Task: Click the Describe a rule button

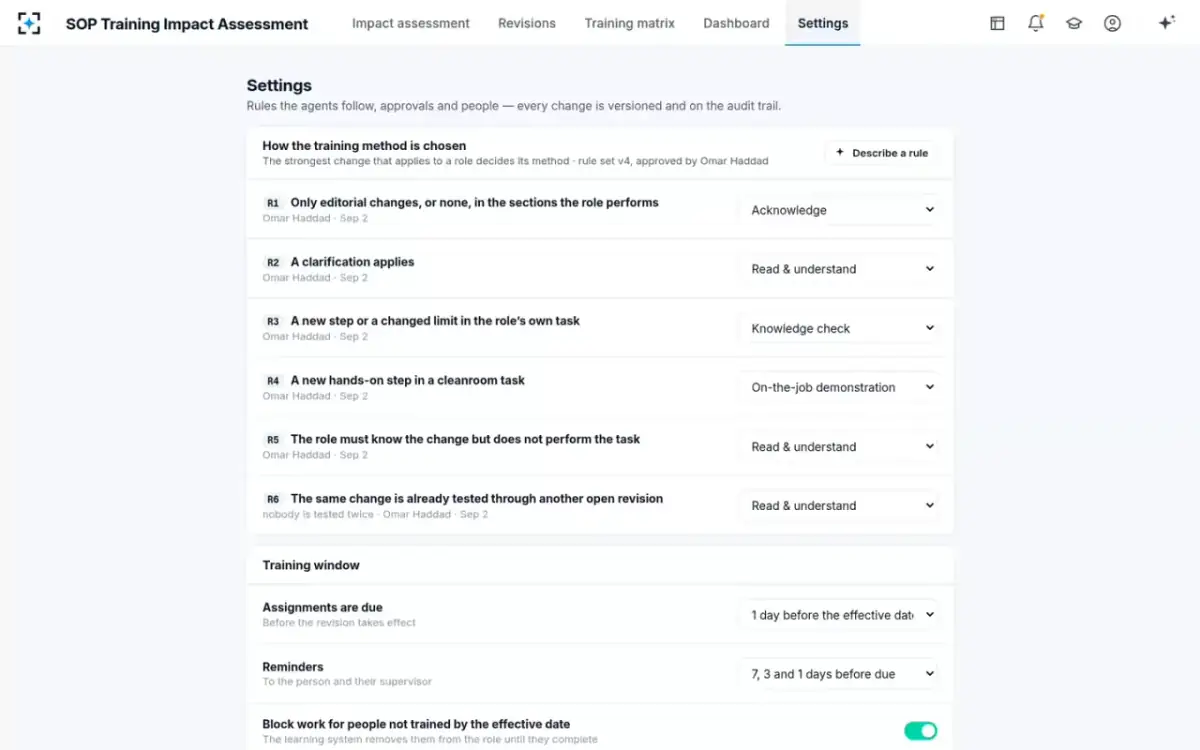Action: point(882,153)
